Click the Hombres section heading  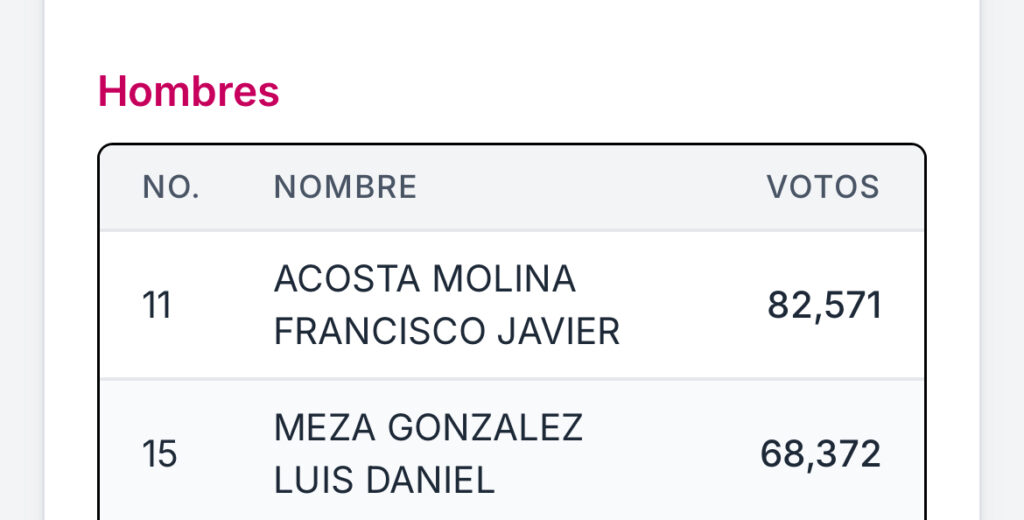pyautogui.click(x=188, y=91)
